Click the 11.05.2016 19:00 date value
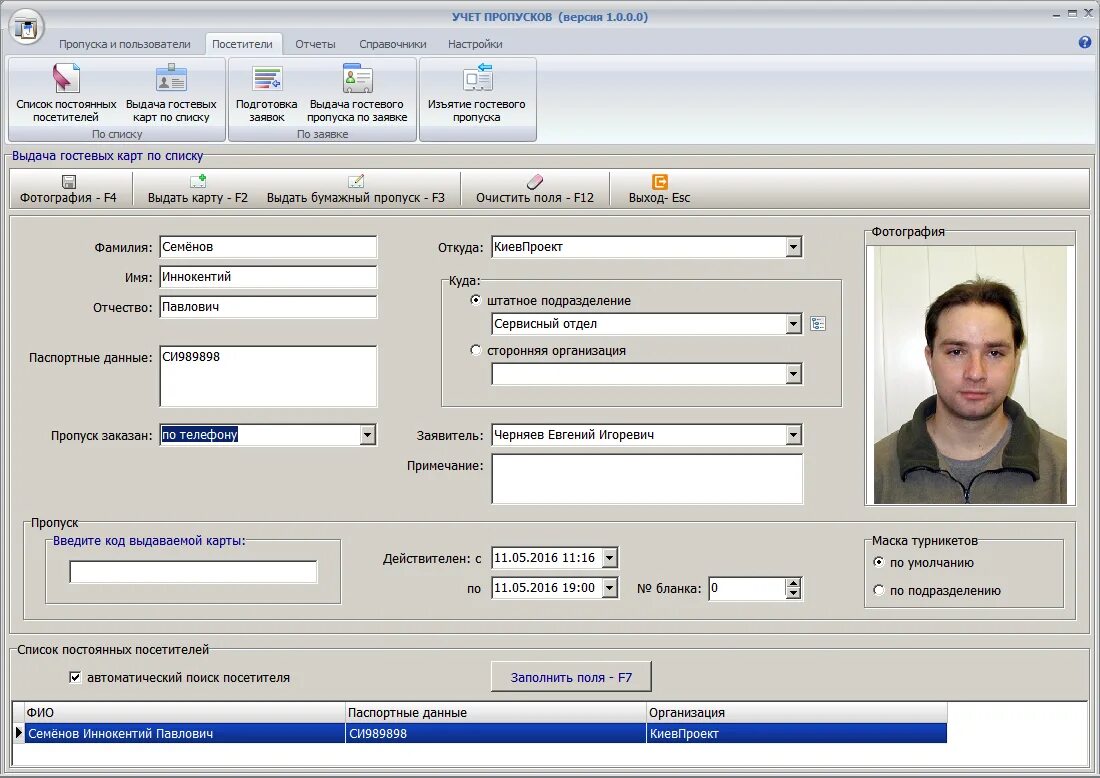The width and height of the screenshot is (1100, 778). pos(544,588)
